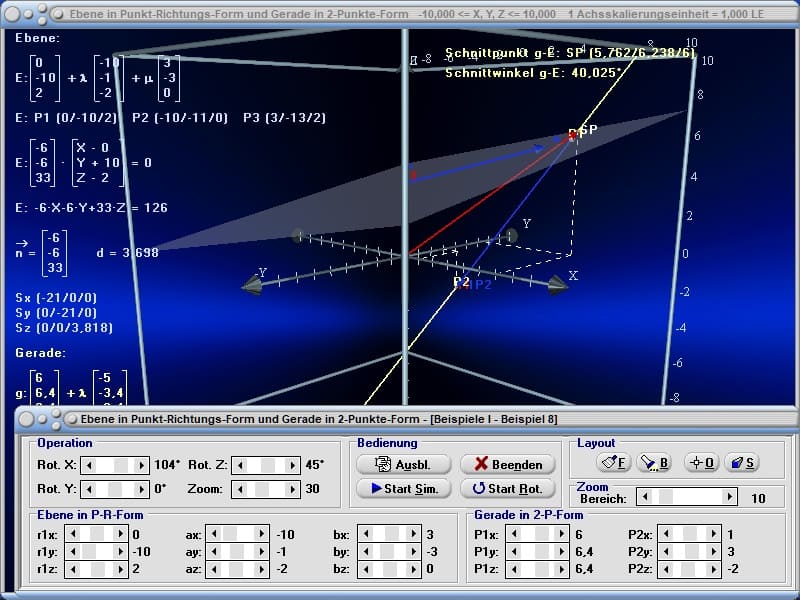This screenshot has width=800, height=600.
Task: Decrease P1x with its left arrow
Action: (x=514, y=534)
